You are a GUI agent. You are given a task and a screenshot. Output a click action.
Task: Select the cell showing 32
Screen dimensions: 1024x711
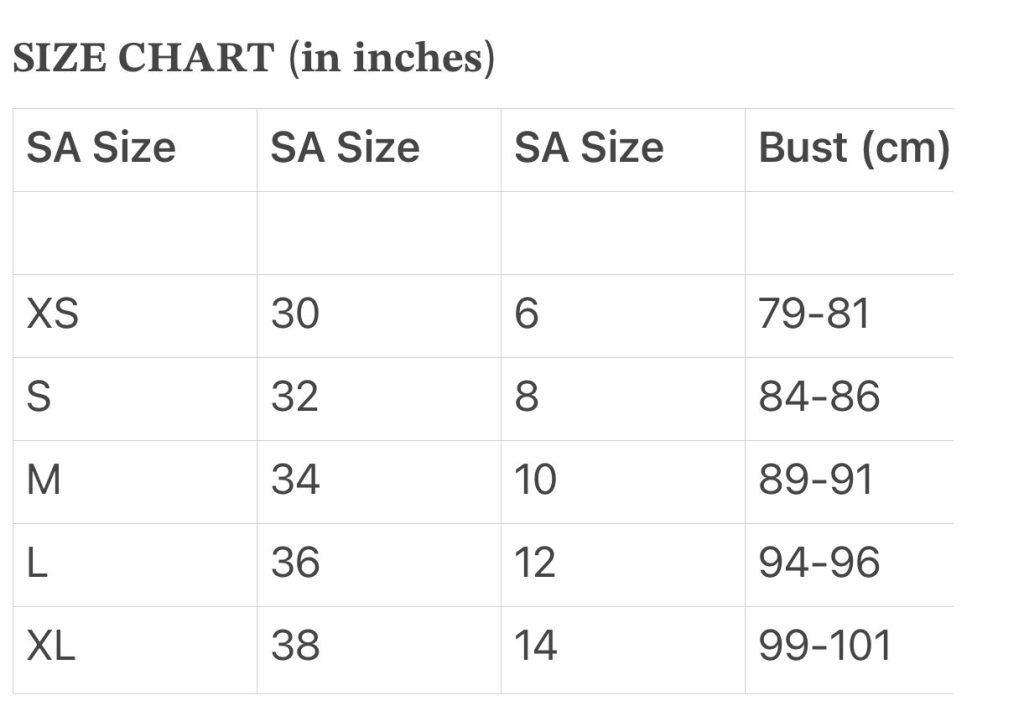pos(295,397)
